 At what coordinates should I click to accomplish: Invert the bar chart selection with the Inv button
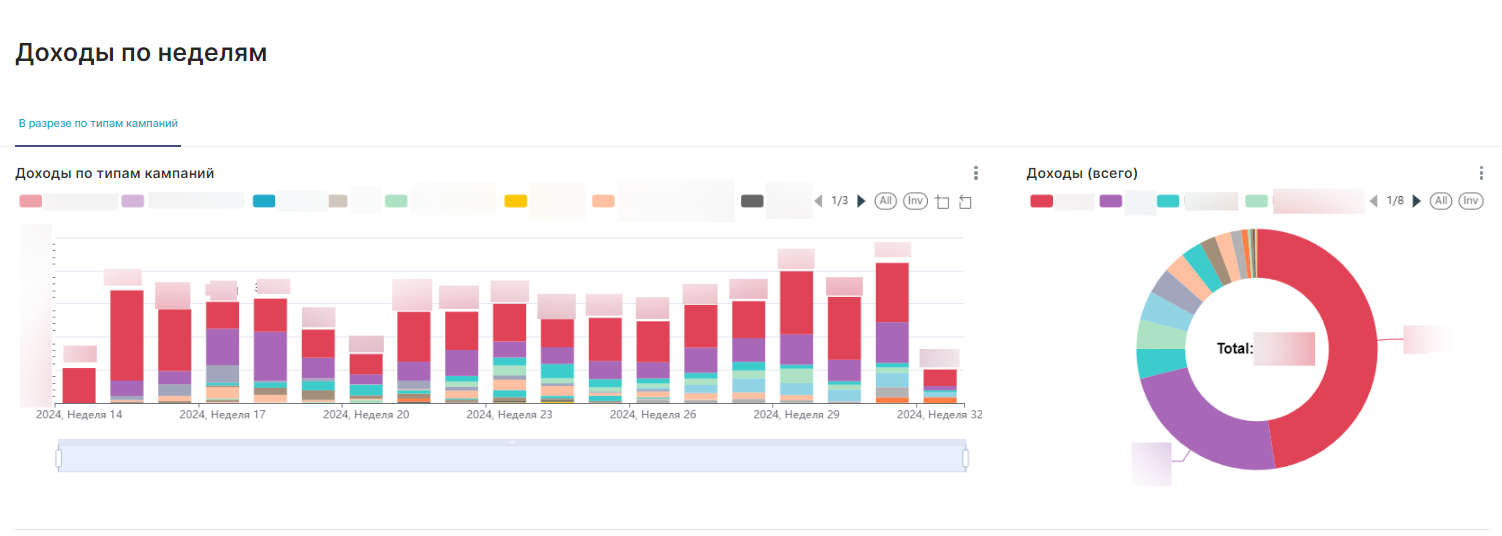click(915, 201)
